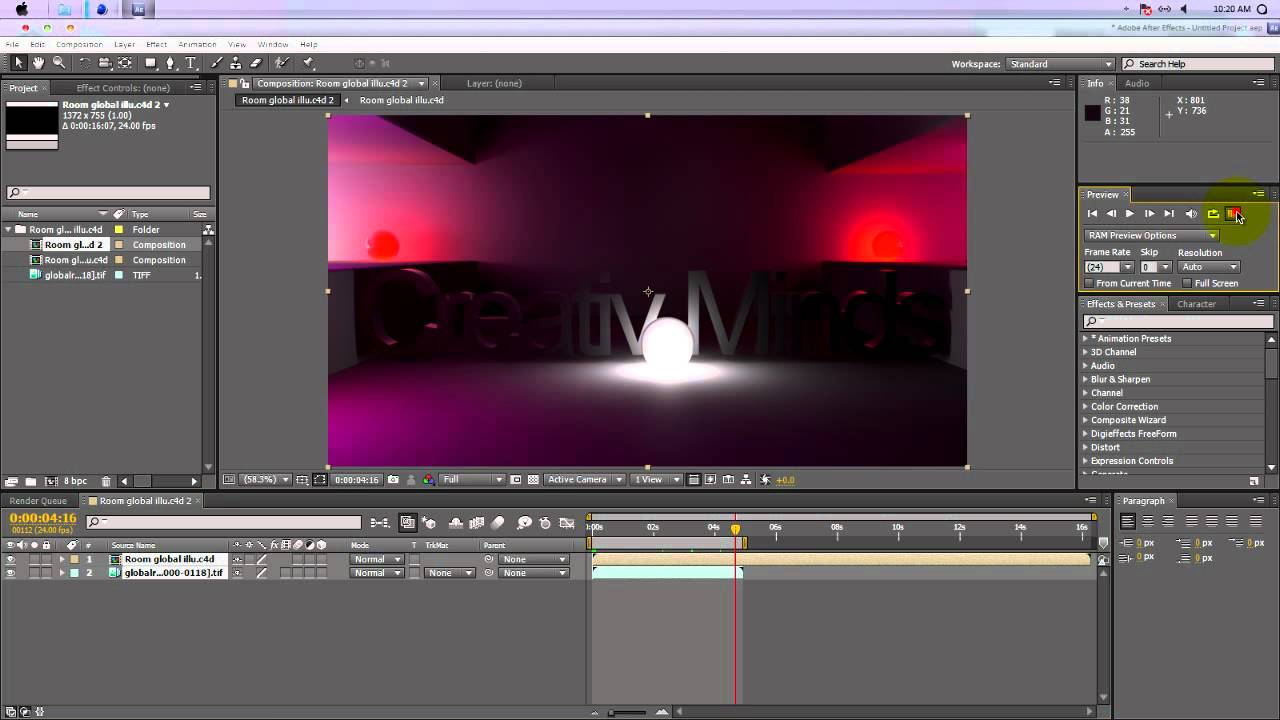Click the 8 bpc color depth button
The height and width of the screenshot is (720, 1280).
click(x=75, y=481)
